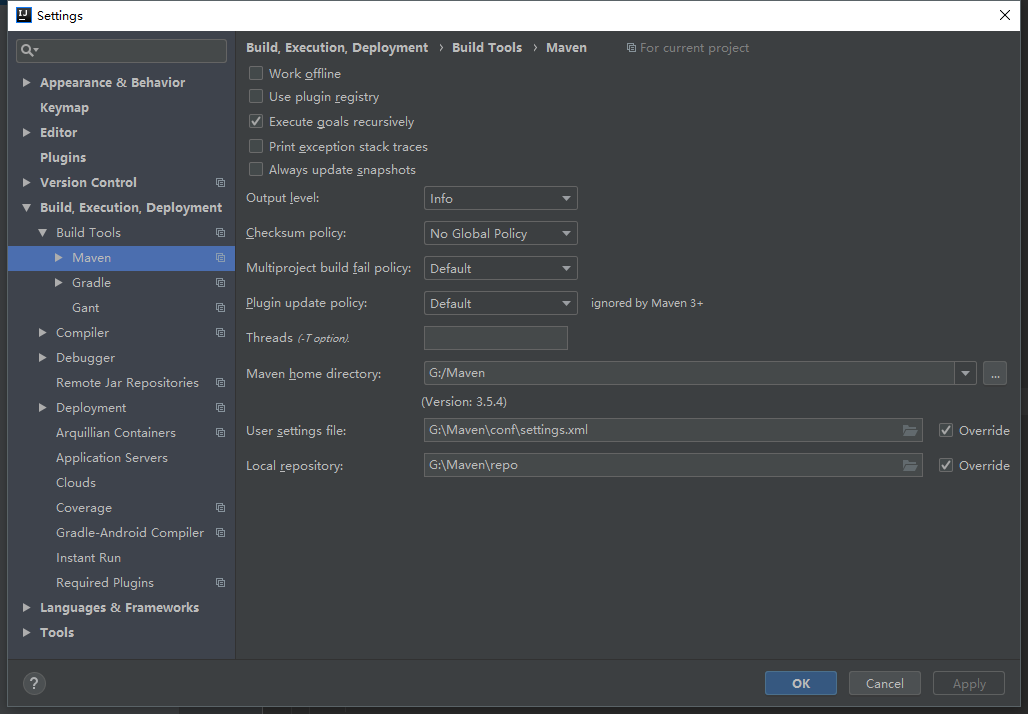
Task: Uncheck Override for User settings file
Action: [945, 430]
